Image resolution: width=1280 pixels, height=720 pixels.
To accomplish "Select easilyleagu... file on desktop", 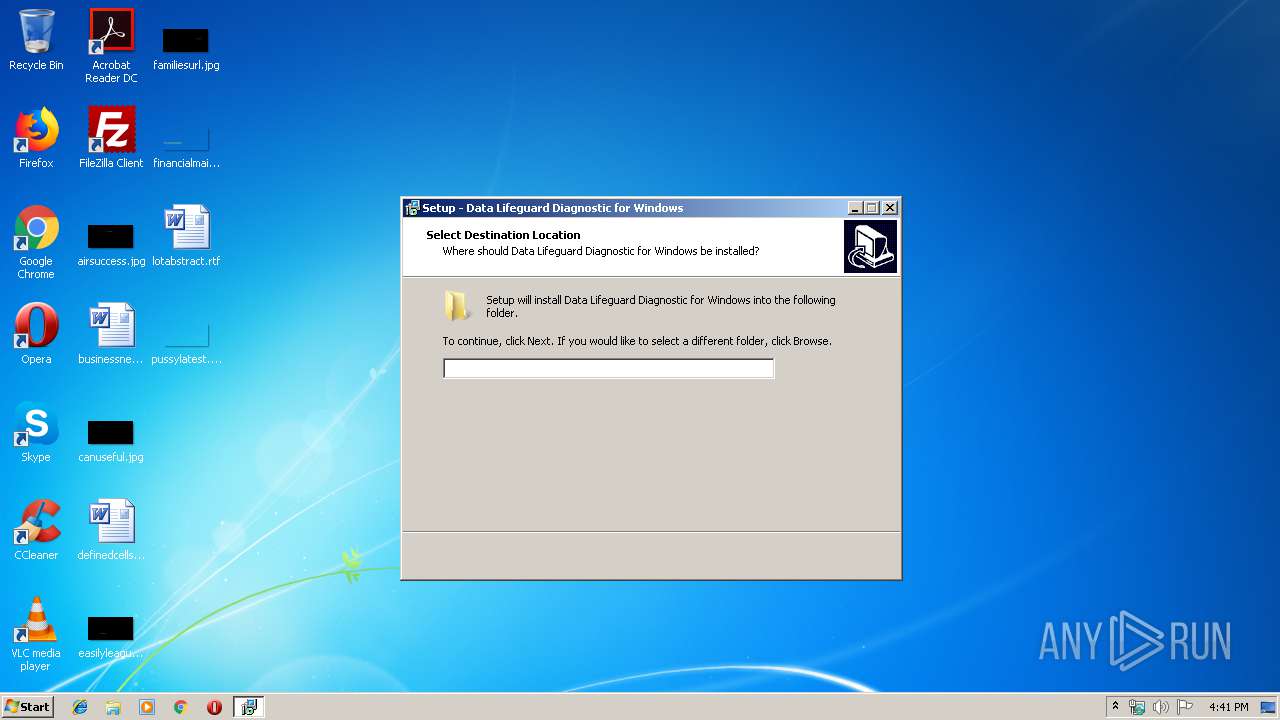I will click(x=111, y=636).
